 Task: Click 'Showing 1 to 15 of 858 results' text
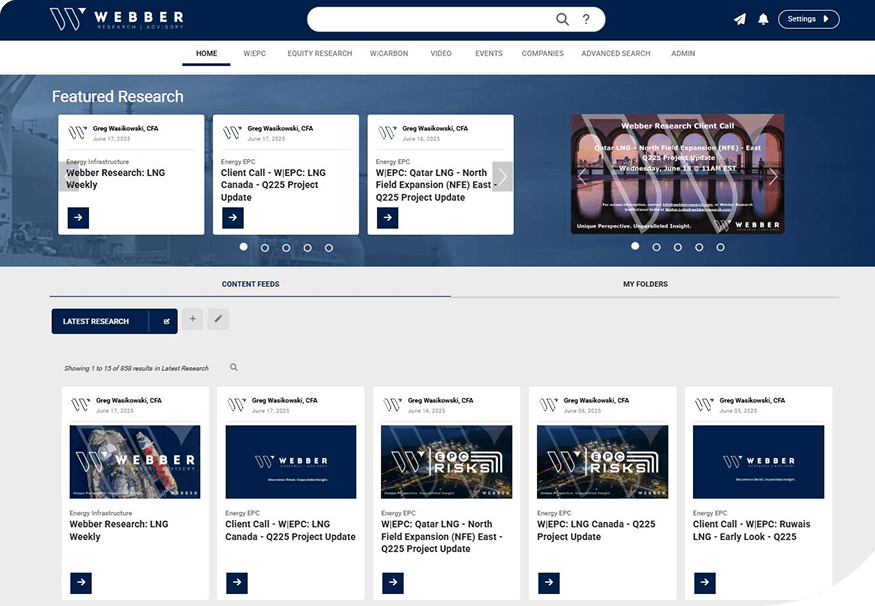[x=136, y=368]
